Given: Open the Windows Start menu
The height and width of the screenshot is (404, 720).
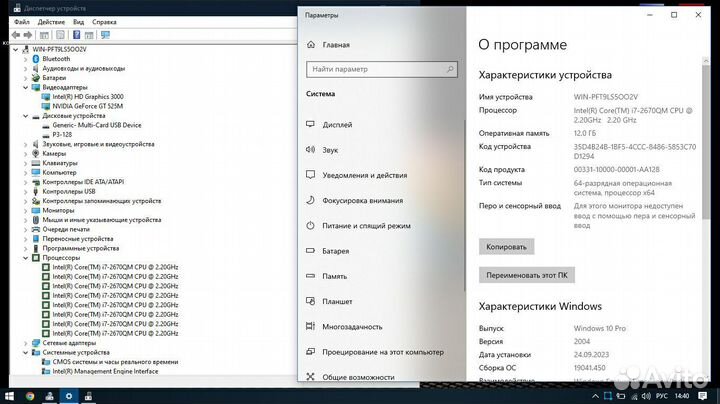Looking at the screenshot, I should click(x=8, y=396).
